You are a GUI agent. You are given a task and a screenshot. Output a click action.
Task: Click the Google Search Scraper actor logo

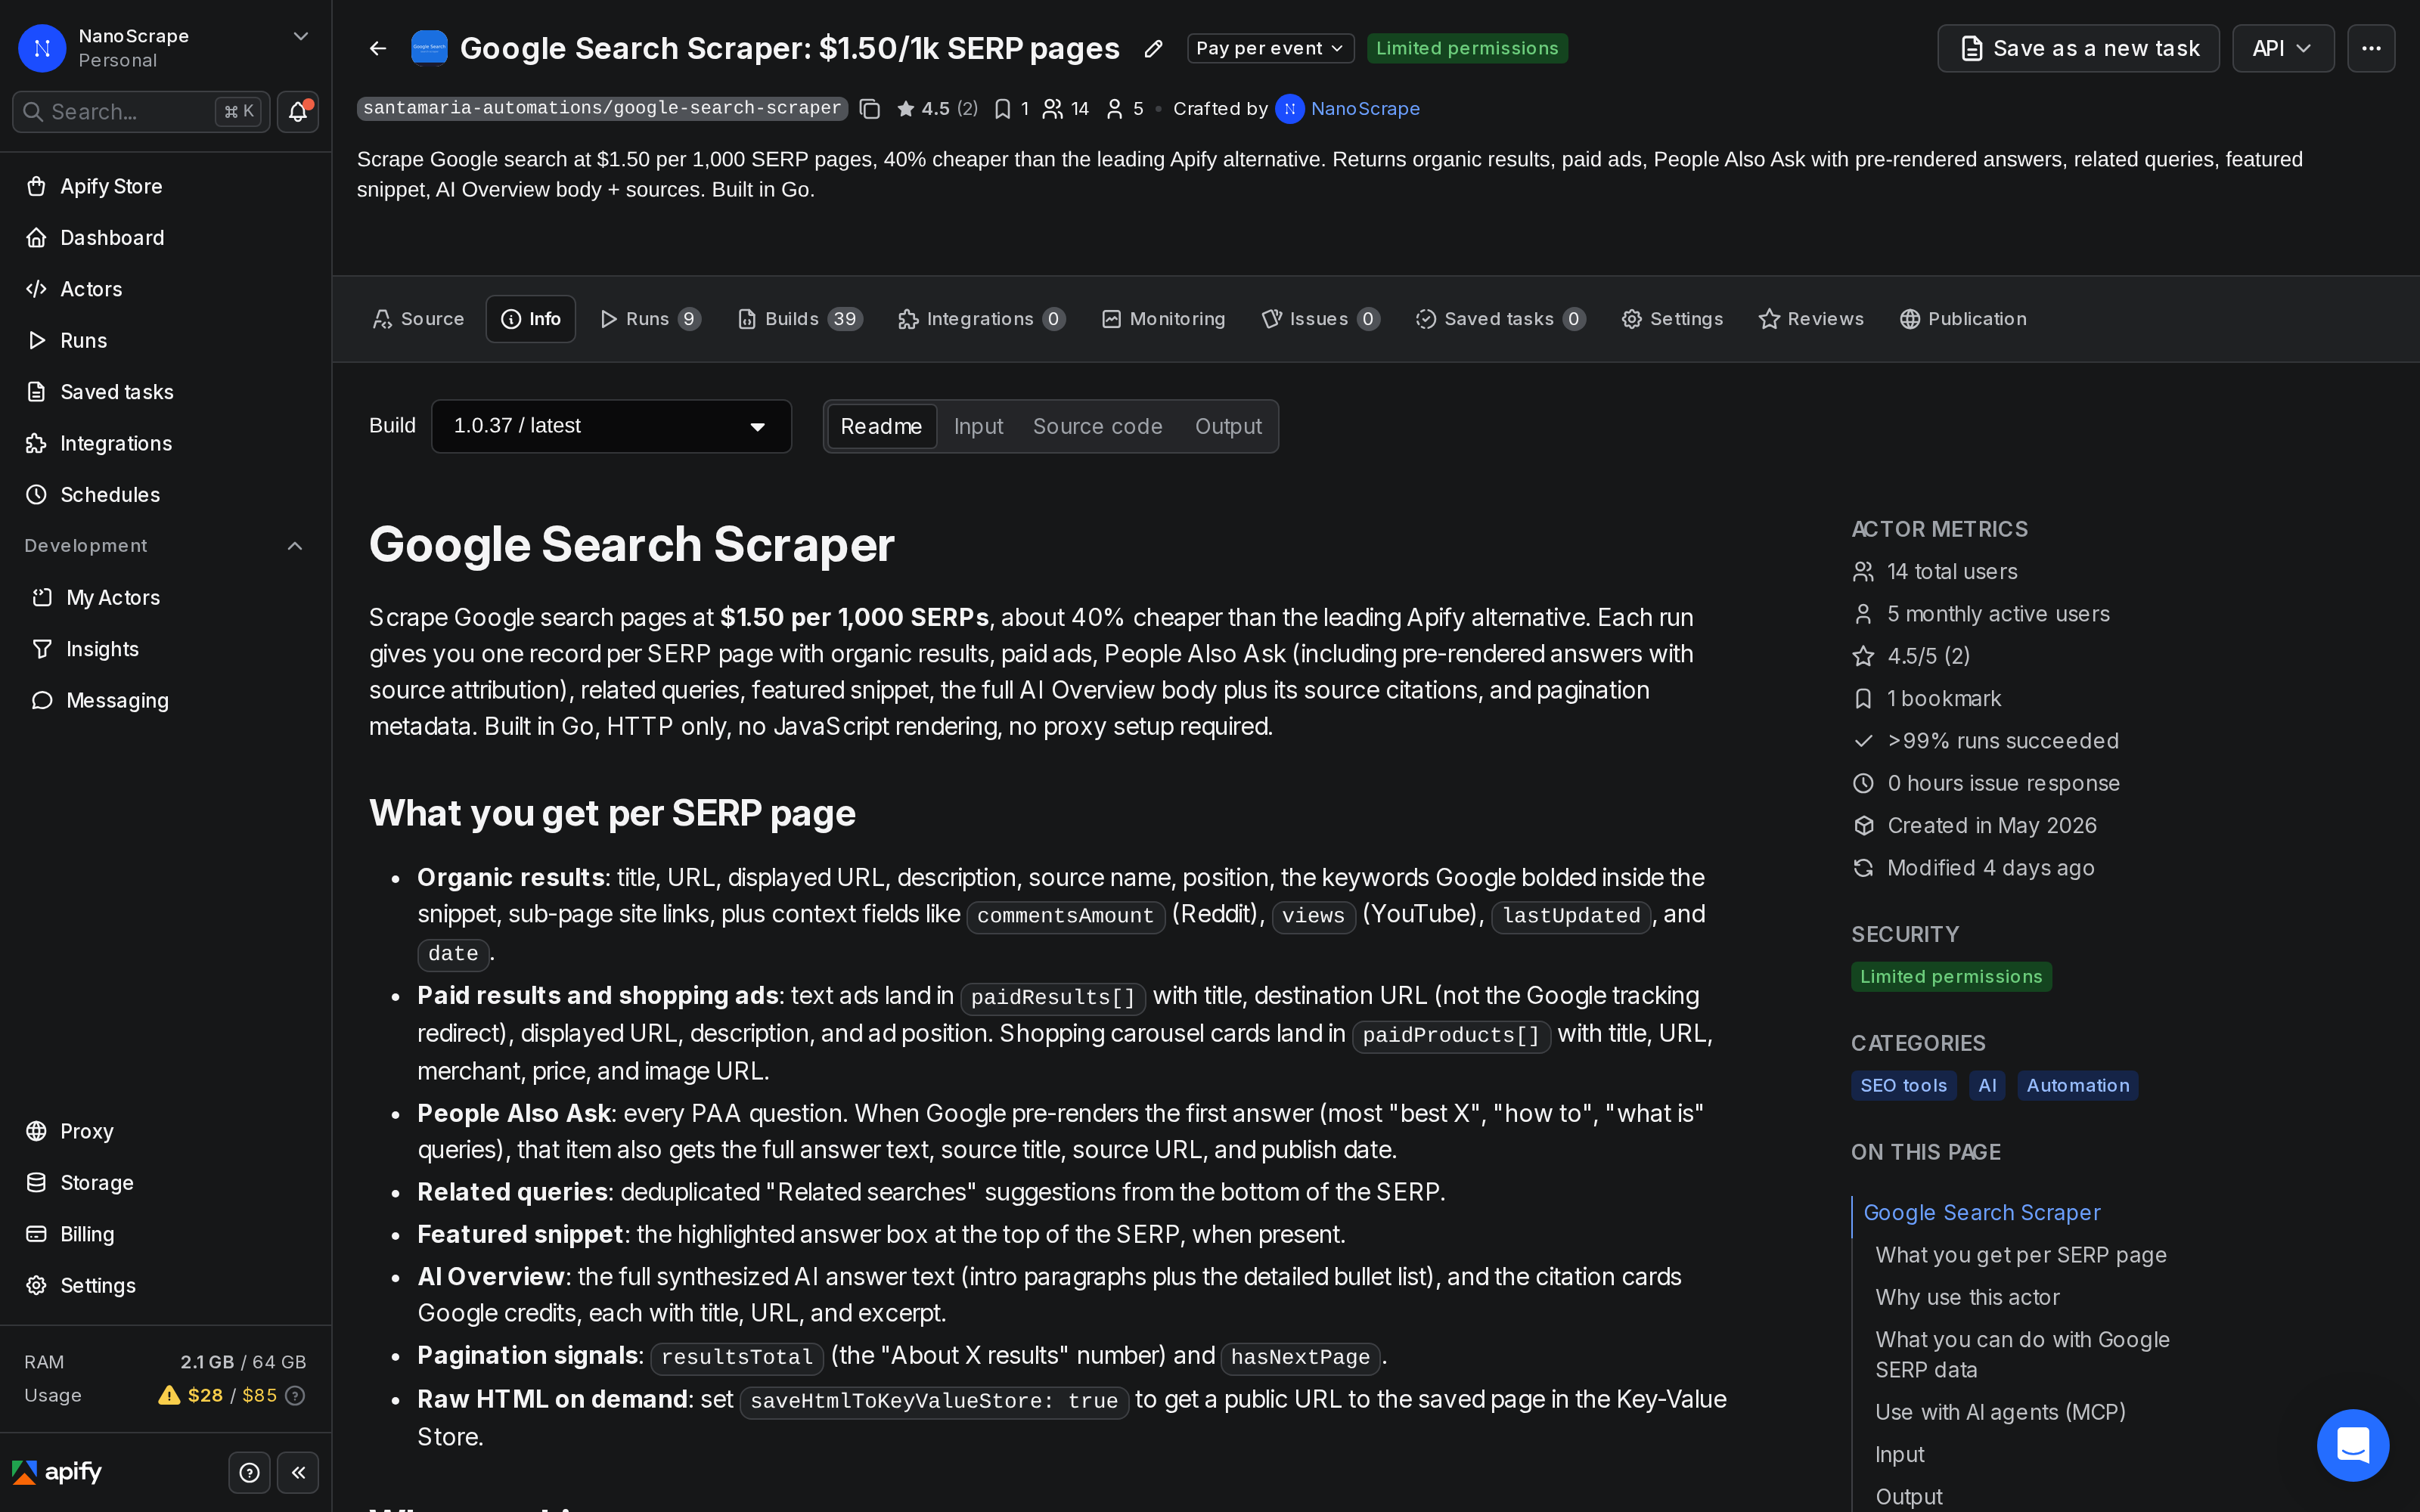click(x=429, y=48)
